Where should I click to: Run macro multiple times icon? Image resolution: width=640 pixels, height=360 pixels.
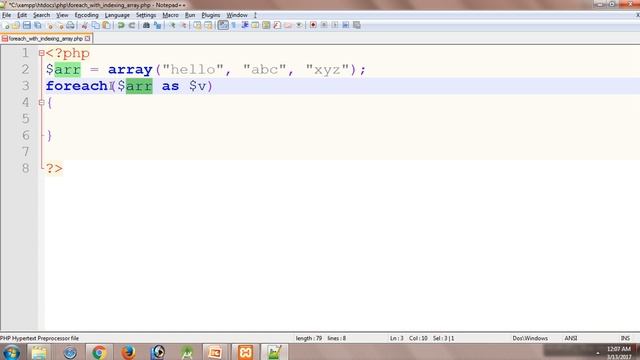[x=346, y=25]
